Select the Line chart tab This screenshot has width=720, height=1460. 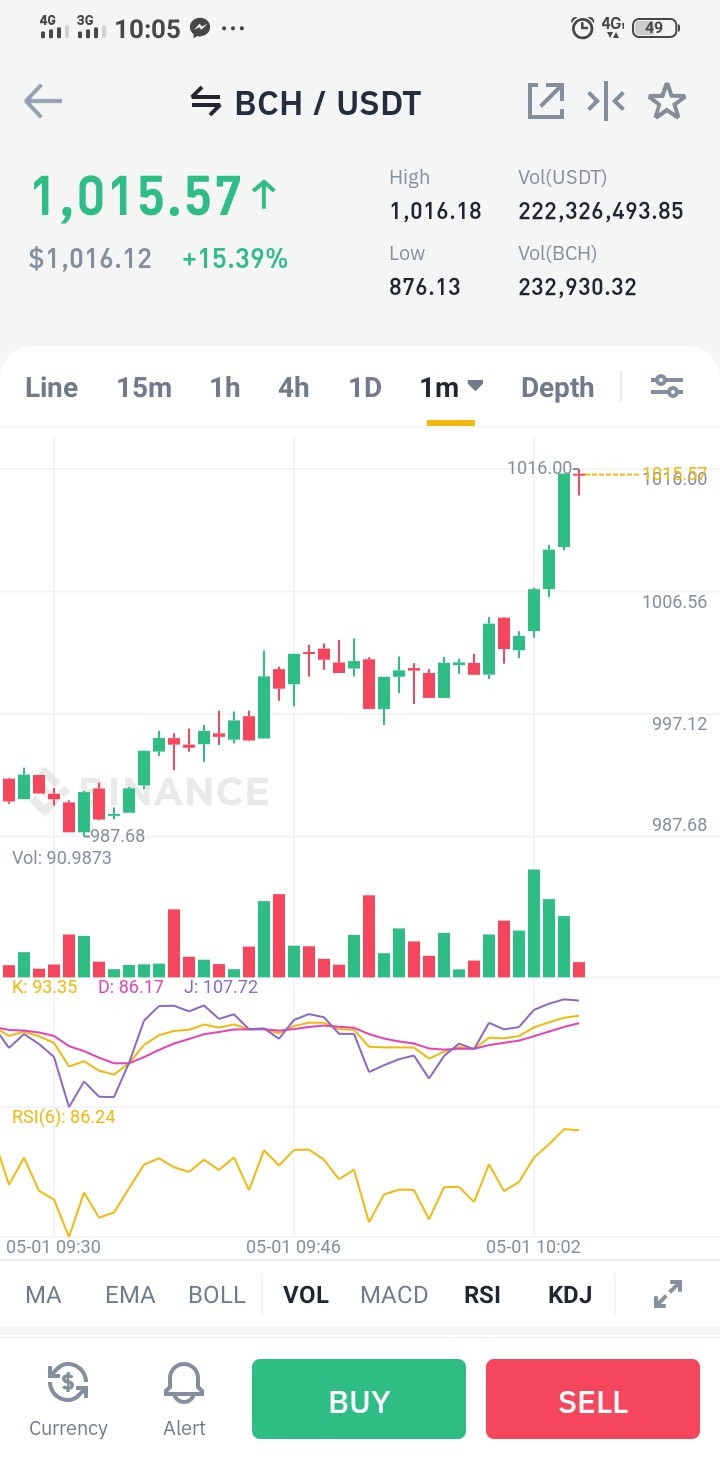point(51,387)
